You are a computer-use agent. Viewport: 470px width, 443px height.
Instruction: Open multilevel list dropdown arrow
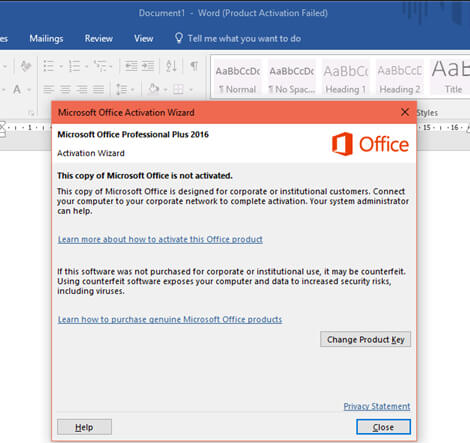click(111, 66)
